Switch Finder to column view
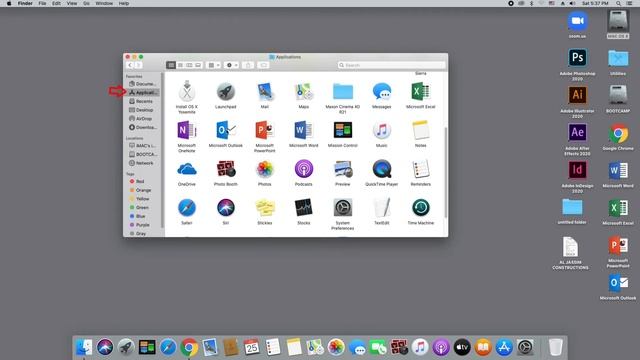The width and height of the screenshot is (640, 360). coord(189,65)
